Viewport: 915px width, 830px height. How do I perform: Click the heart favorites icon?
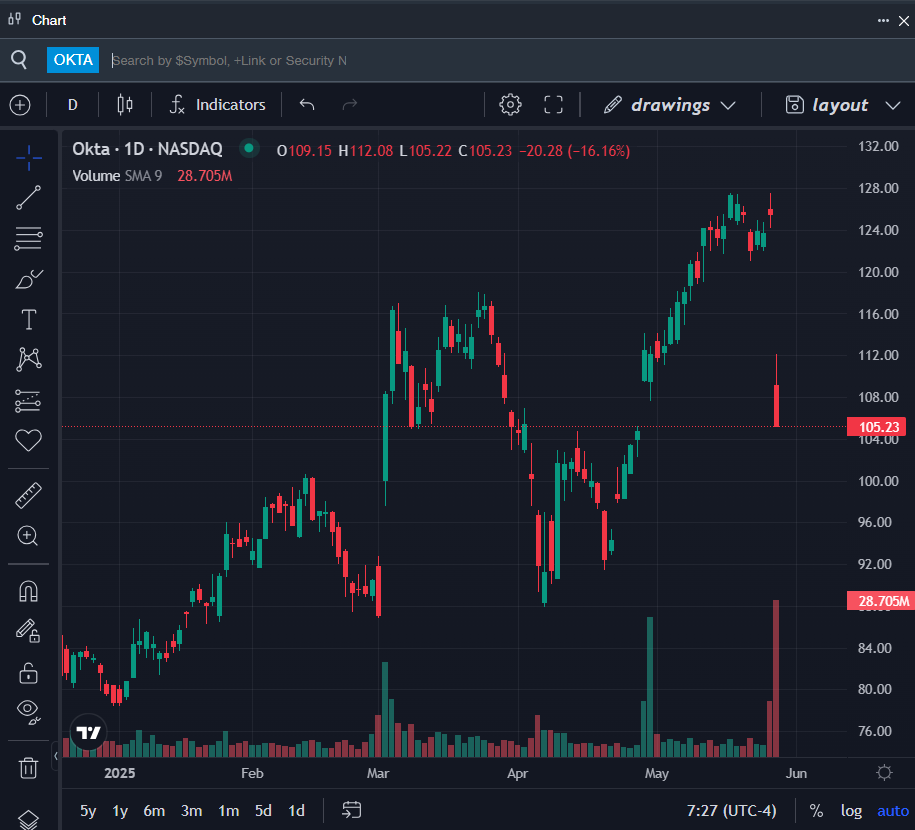(28, 440)
